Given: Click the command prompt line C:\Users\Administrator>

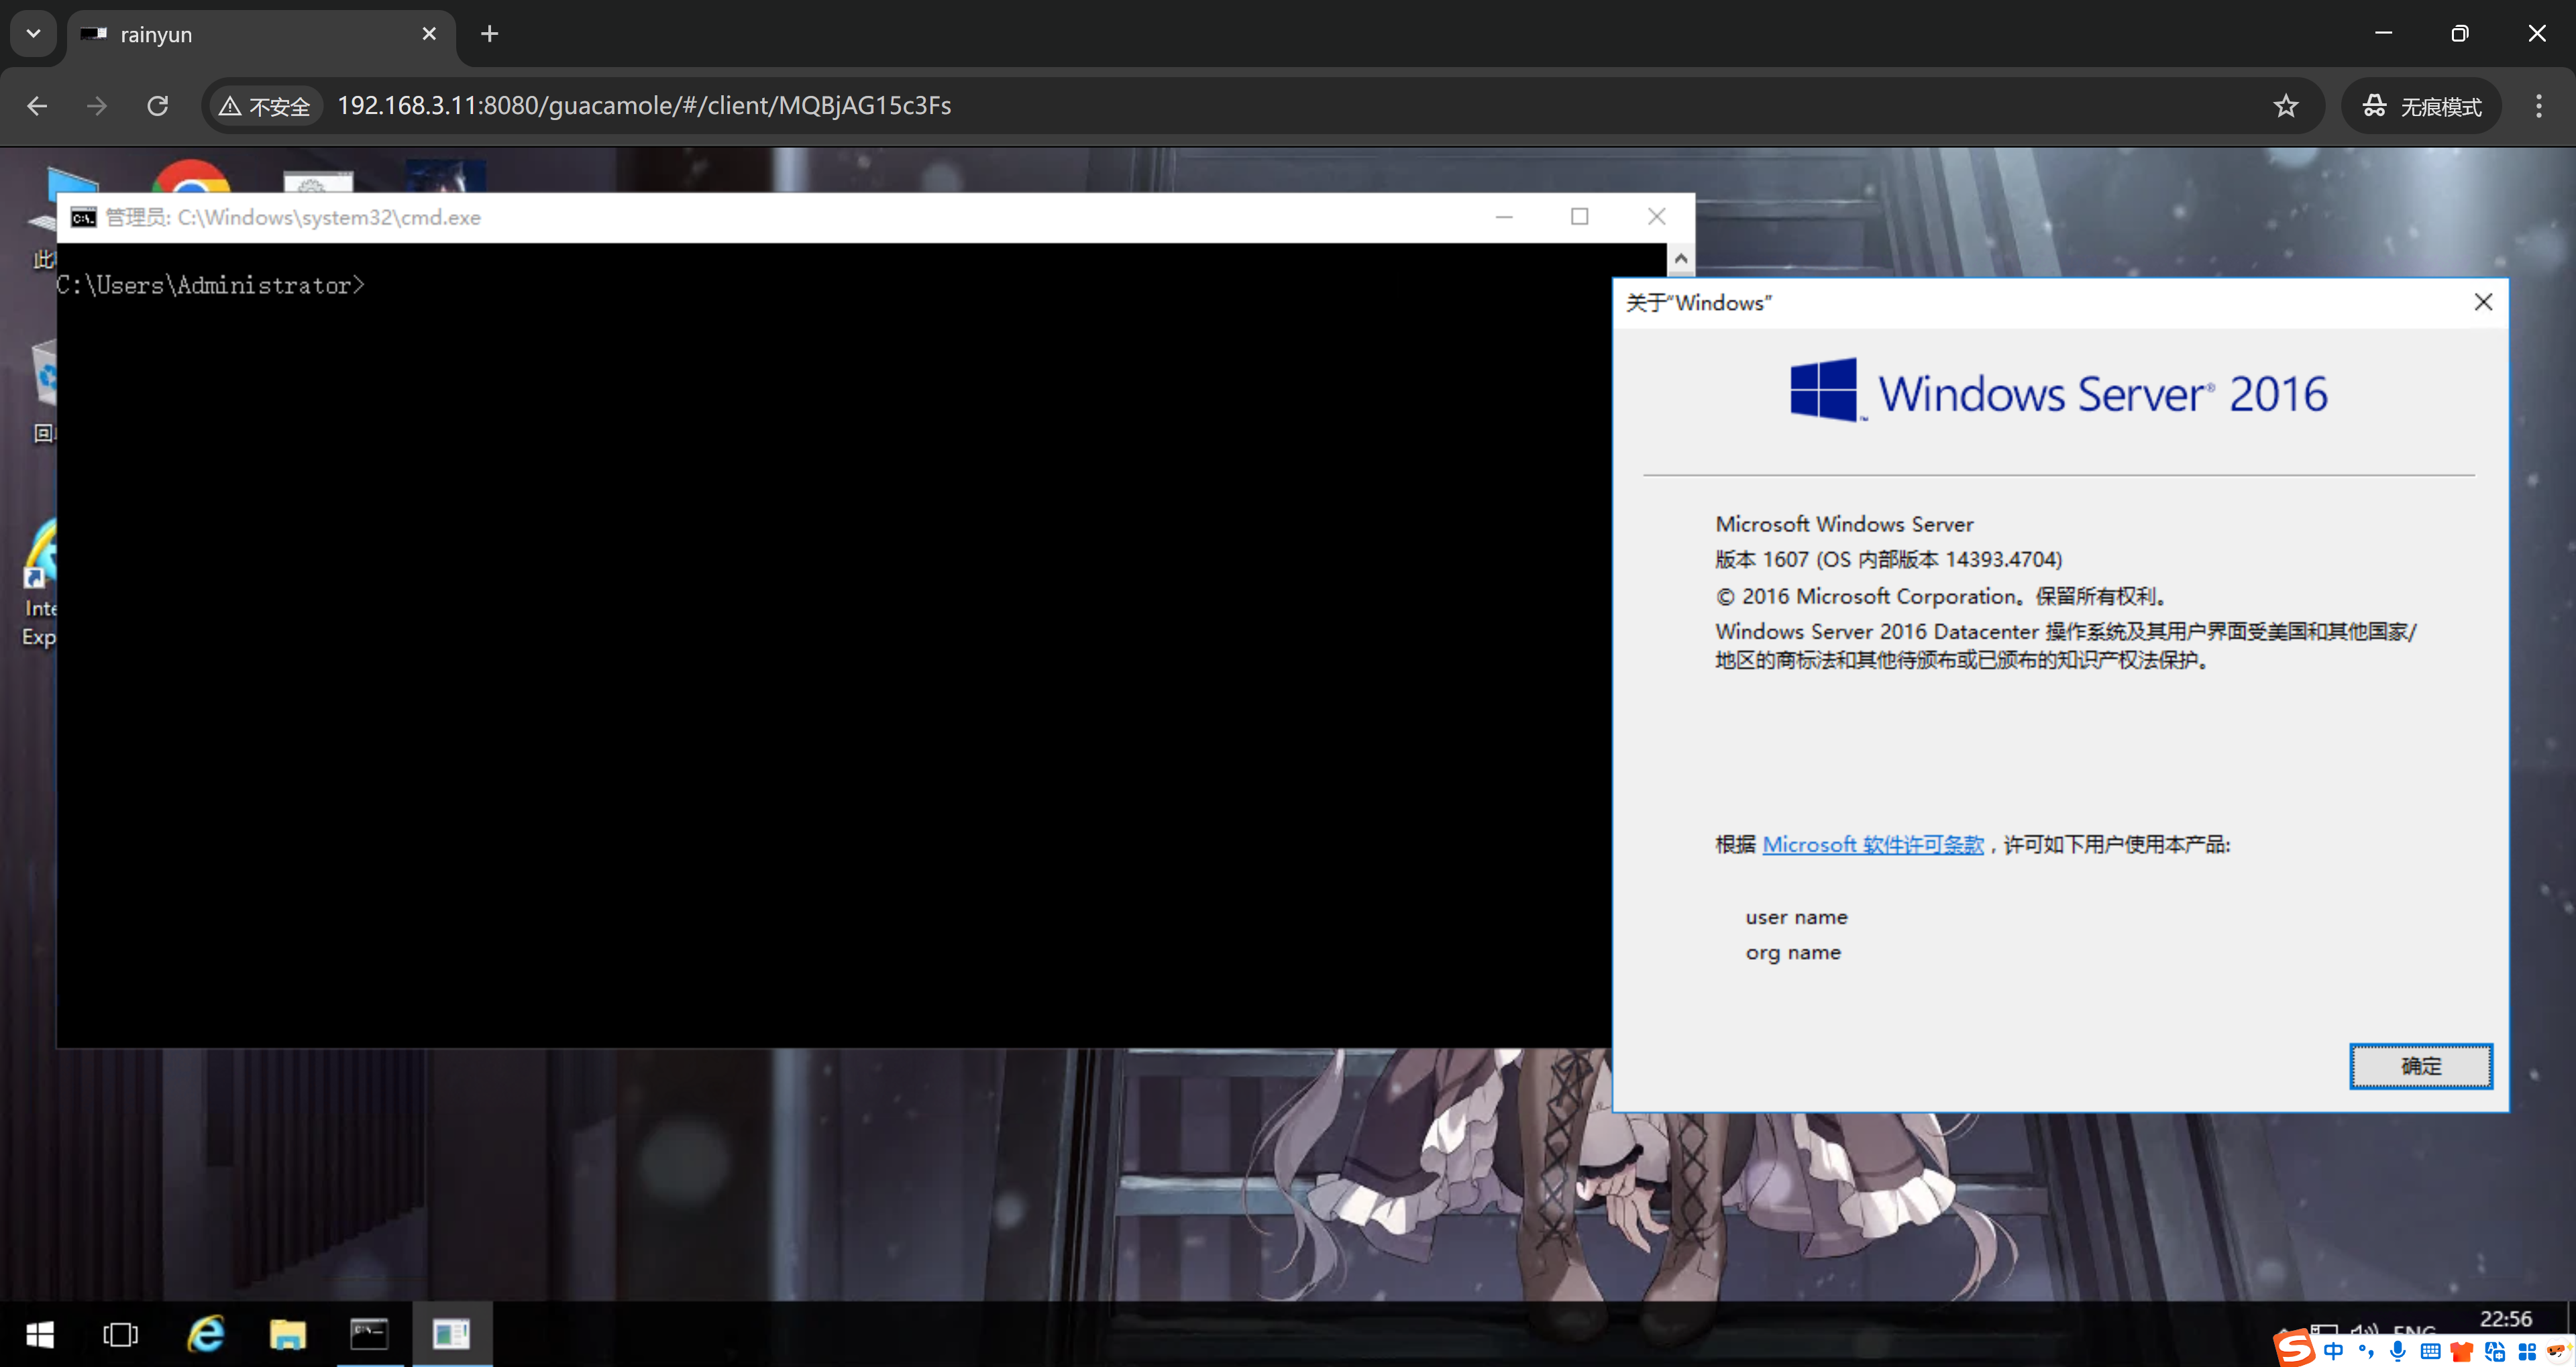Looking at the screenshot, I should coord(211,286).
